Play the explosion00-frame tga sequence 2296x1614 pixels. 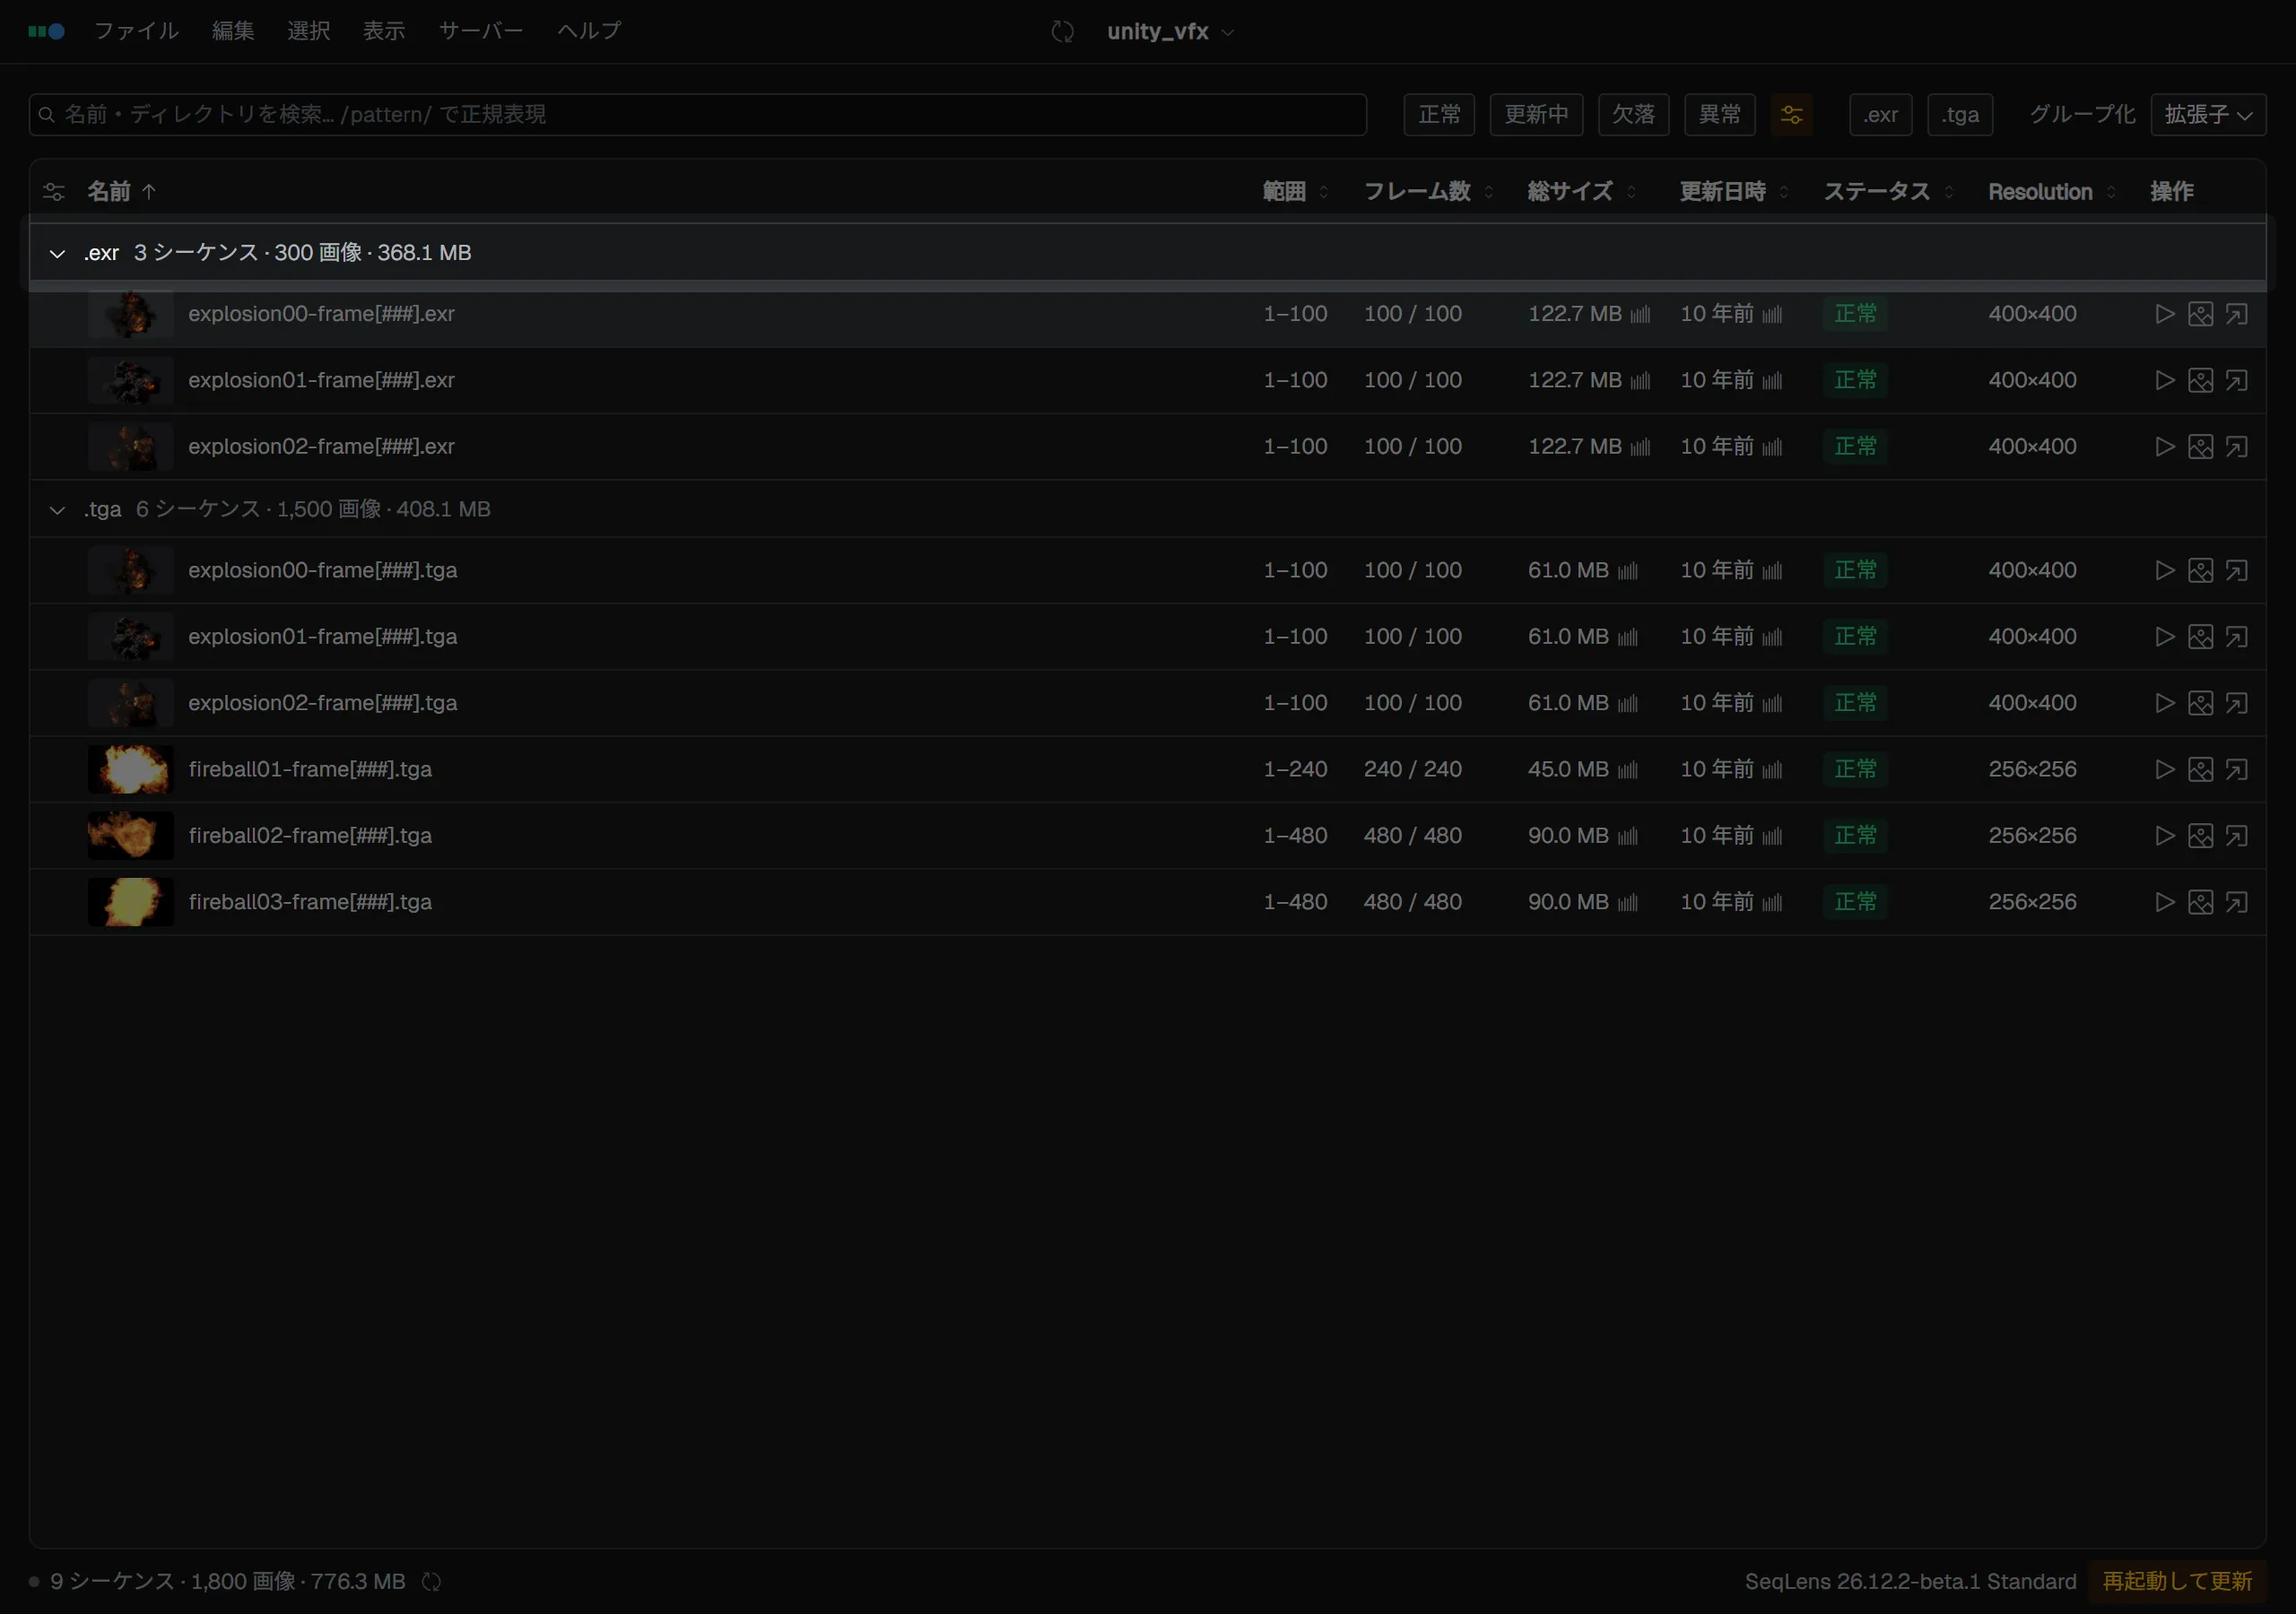(x=2164, y=570)
